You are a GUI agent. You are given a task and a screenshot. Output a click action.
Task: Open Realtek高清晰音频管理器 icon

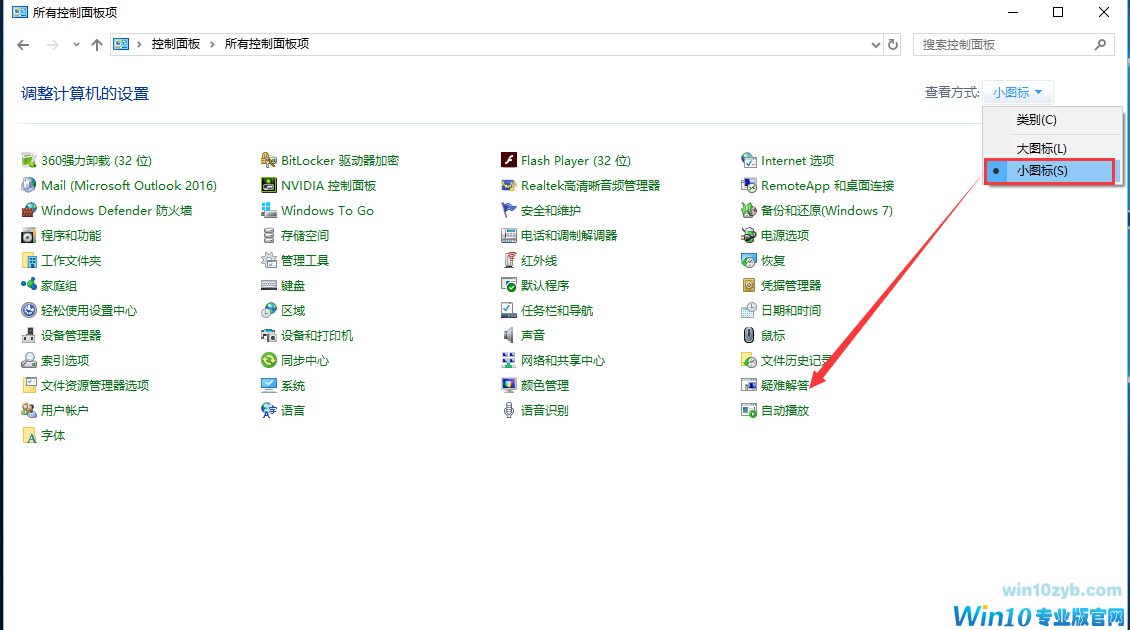[509, 185]
